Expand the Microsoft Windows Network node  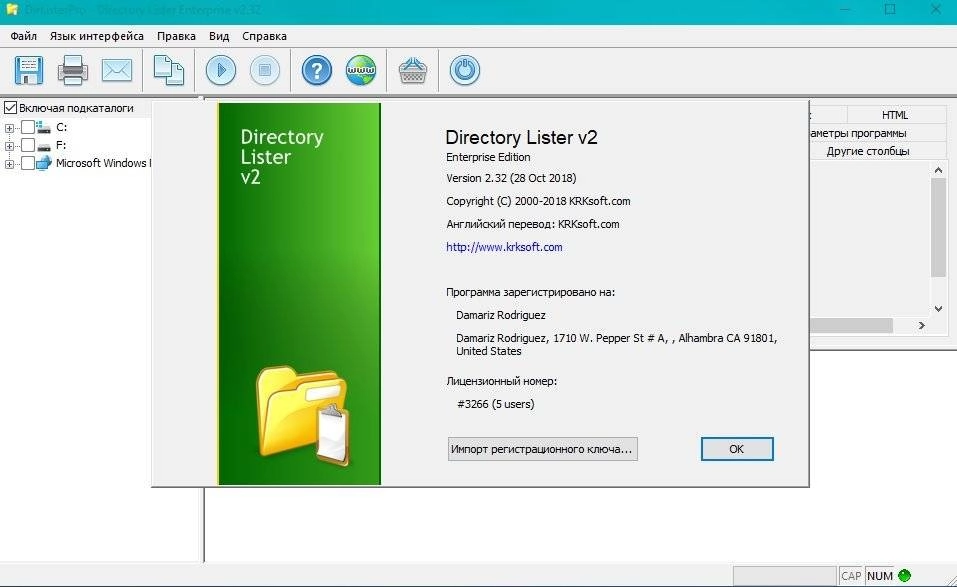(9, 164)
